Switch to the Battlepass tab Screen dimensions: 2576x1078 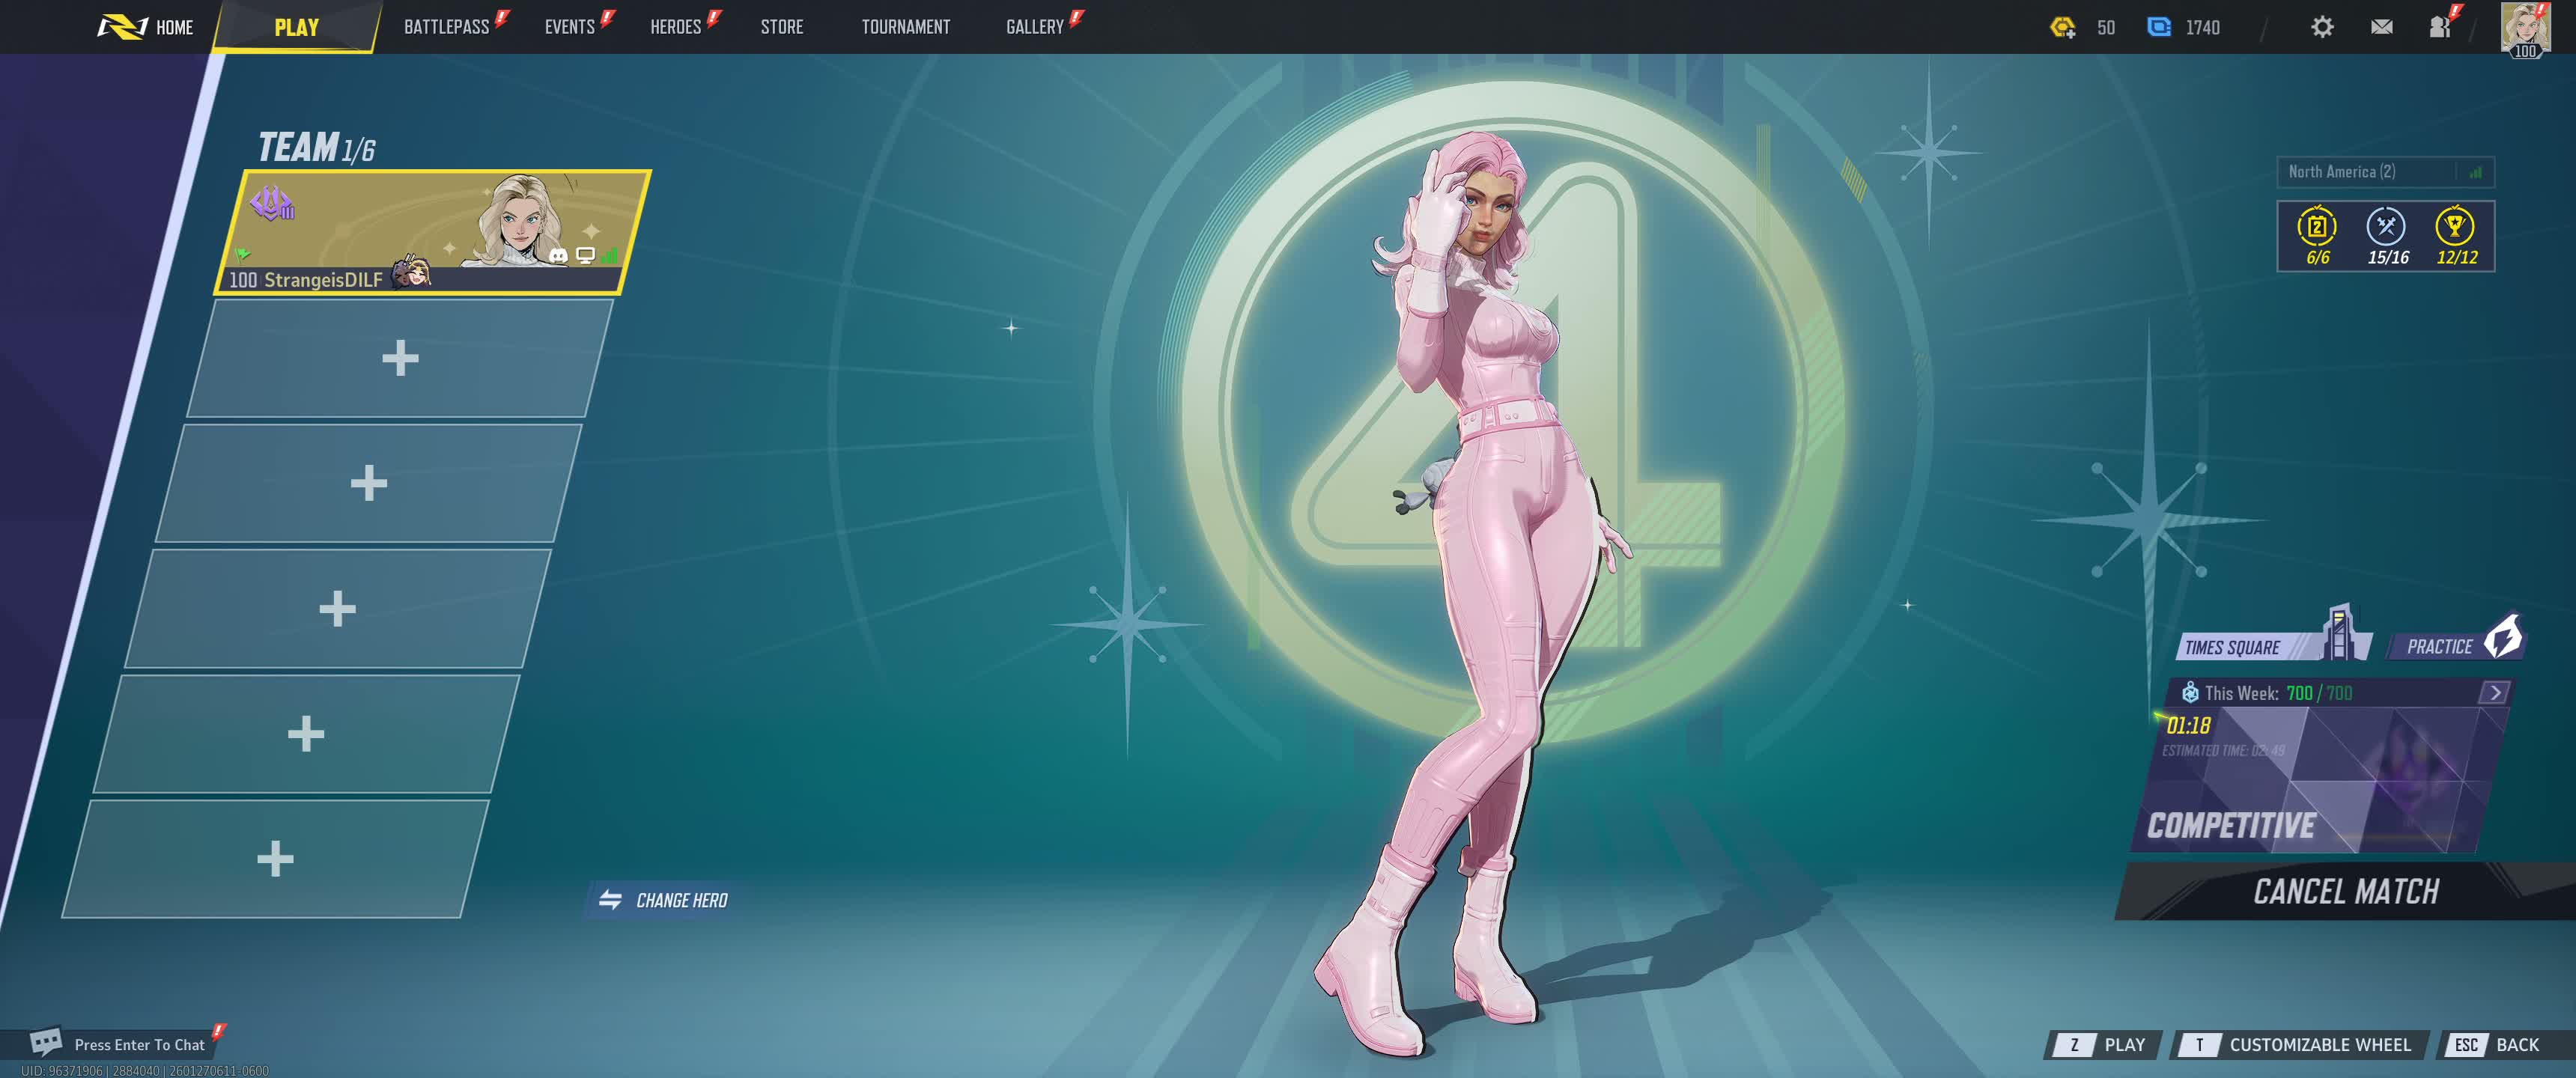click(x=446, y=27)
